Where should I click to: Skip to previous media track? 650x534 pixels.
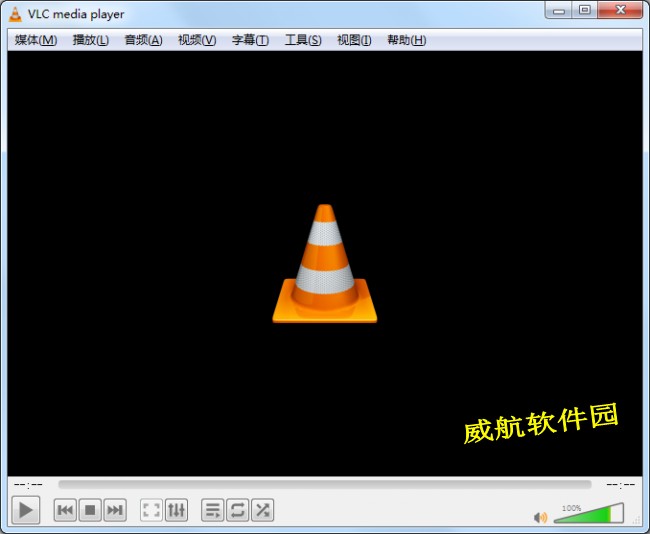(x=65, y=510)
